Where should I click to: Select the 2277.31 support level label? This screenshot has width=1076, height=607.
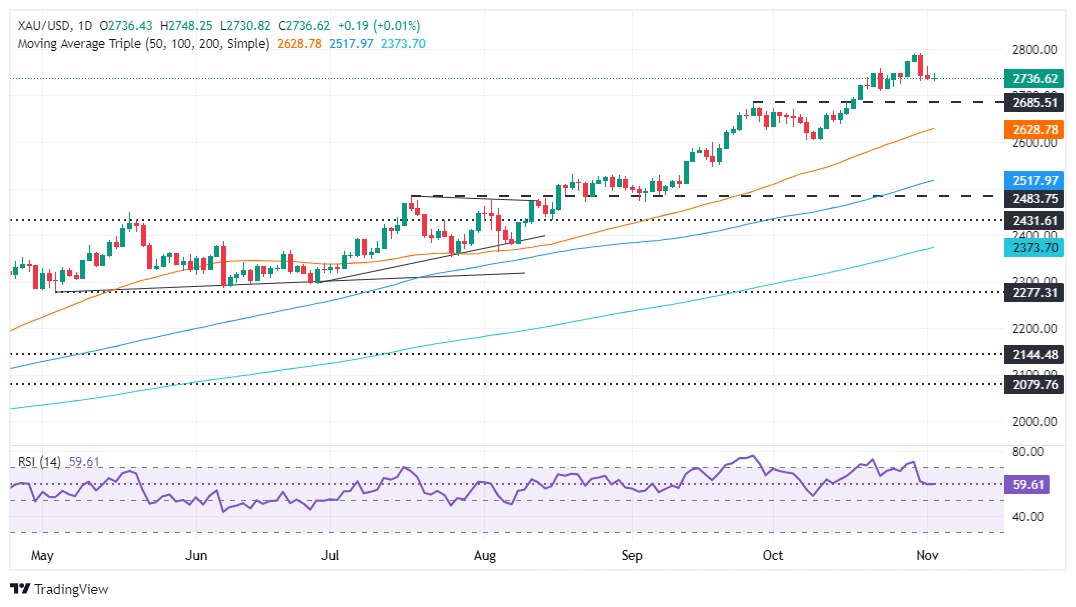point(1035,292)
